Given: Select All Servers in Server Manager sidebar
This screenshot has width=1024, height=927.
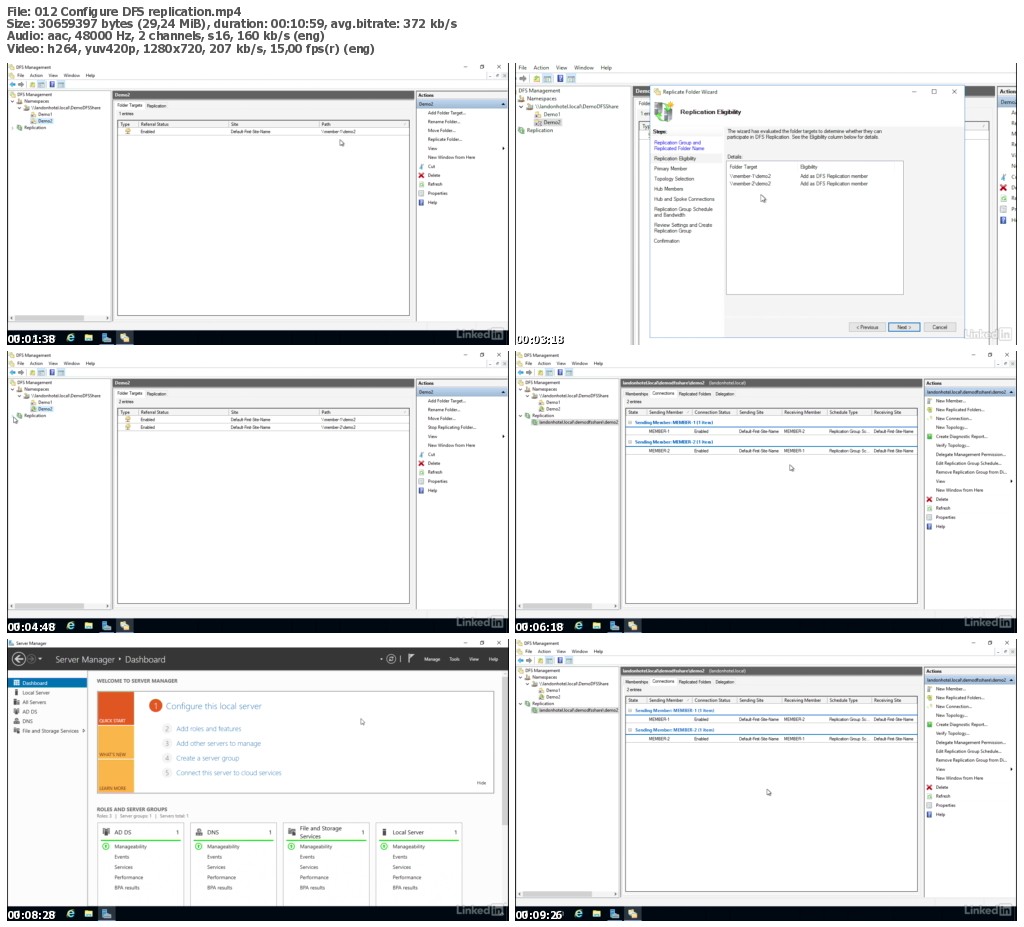Looking at the screenshot, I should 34,702.
